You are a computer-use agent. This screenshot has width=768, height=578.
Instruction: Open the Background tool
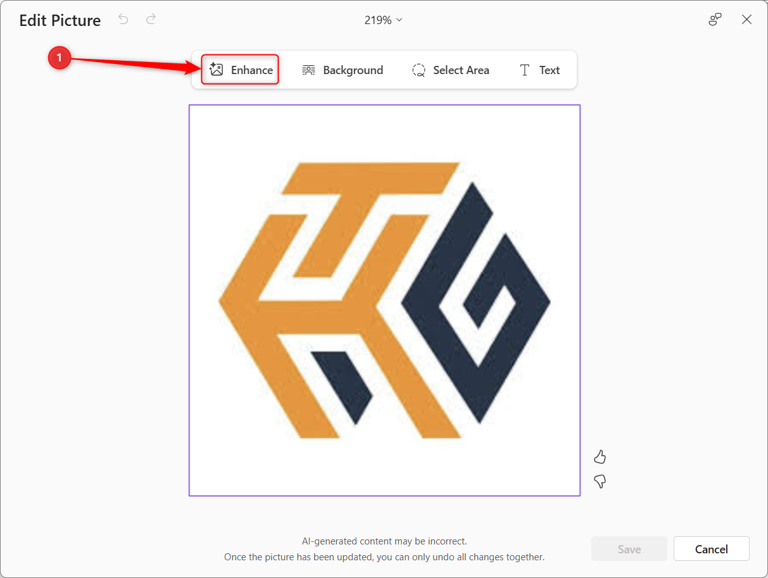click(342, 70)
